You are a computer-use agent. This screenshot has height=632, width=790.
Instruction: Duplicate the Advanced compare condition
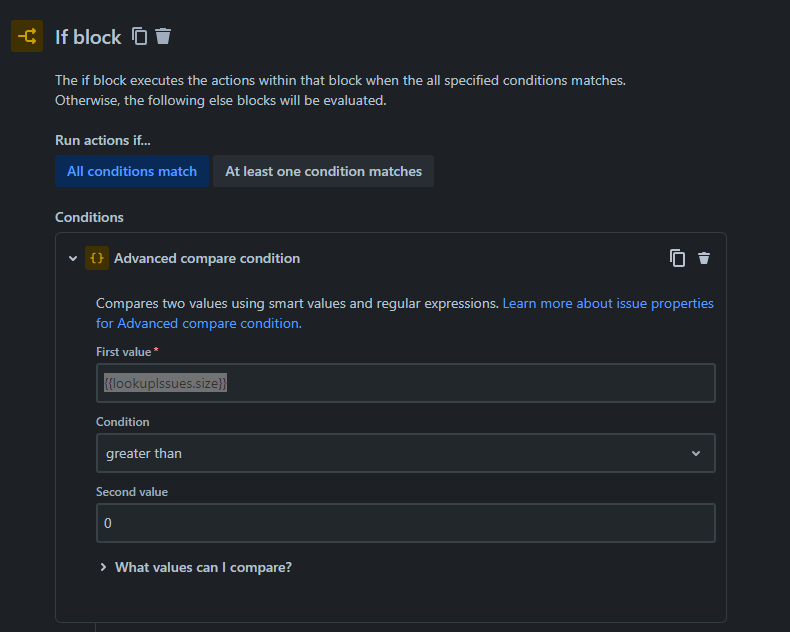pos(677,258)
